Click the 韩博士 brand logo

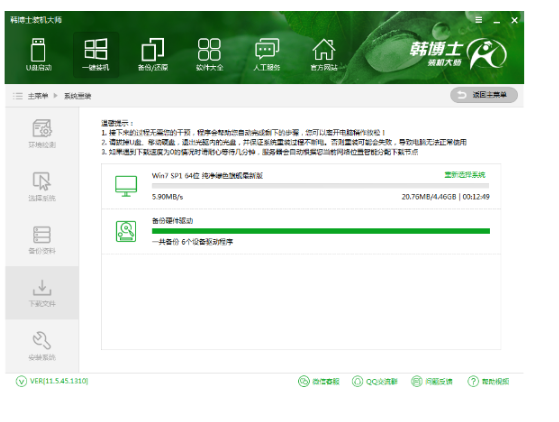pyautogui.click(x=457, y=53)
